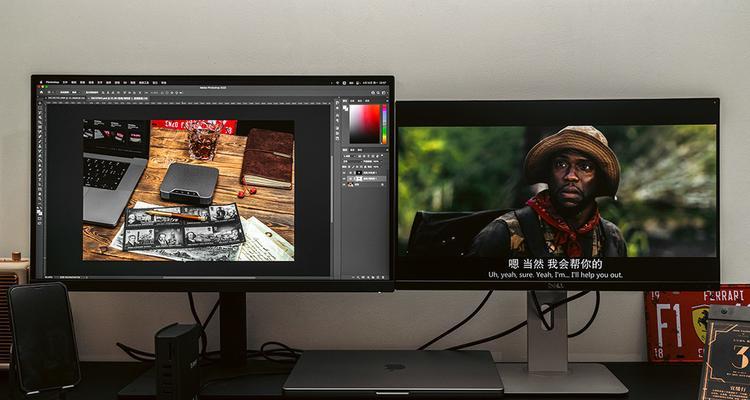Click the top icon in the collapsed panel strip
750x400 pixels.
337,102
